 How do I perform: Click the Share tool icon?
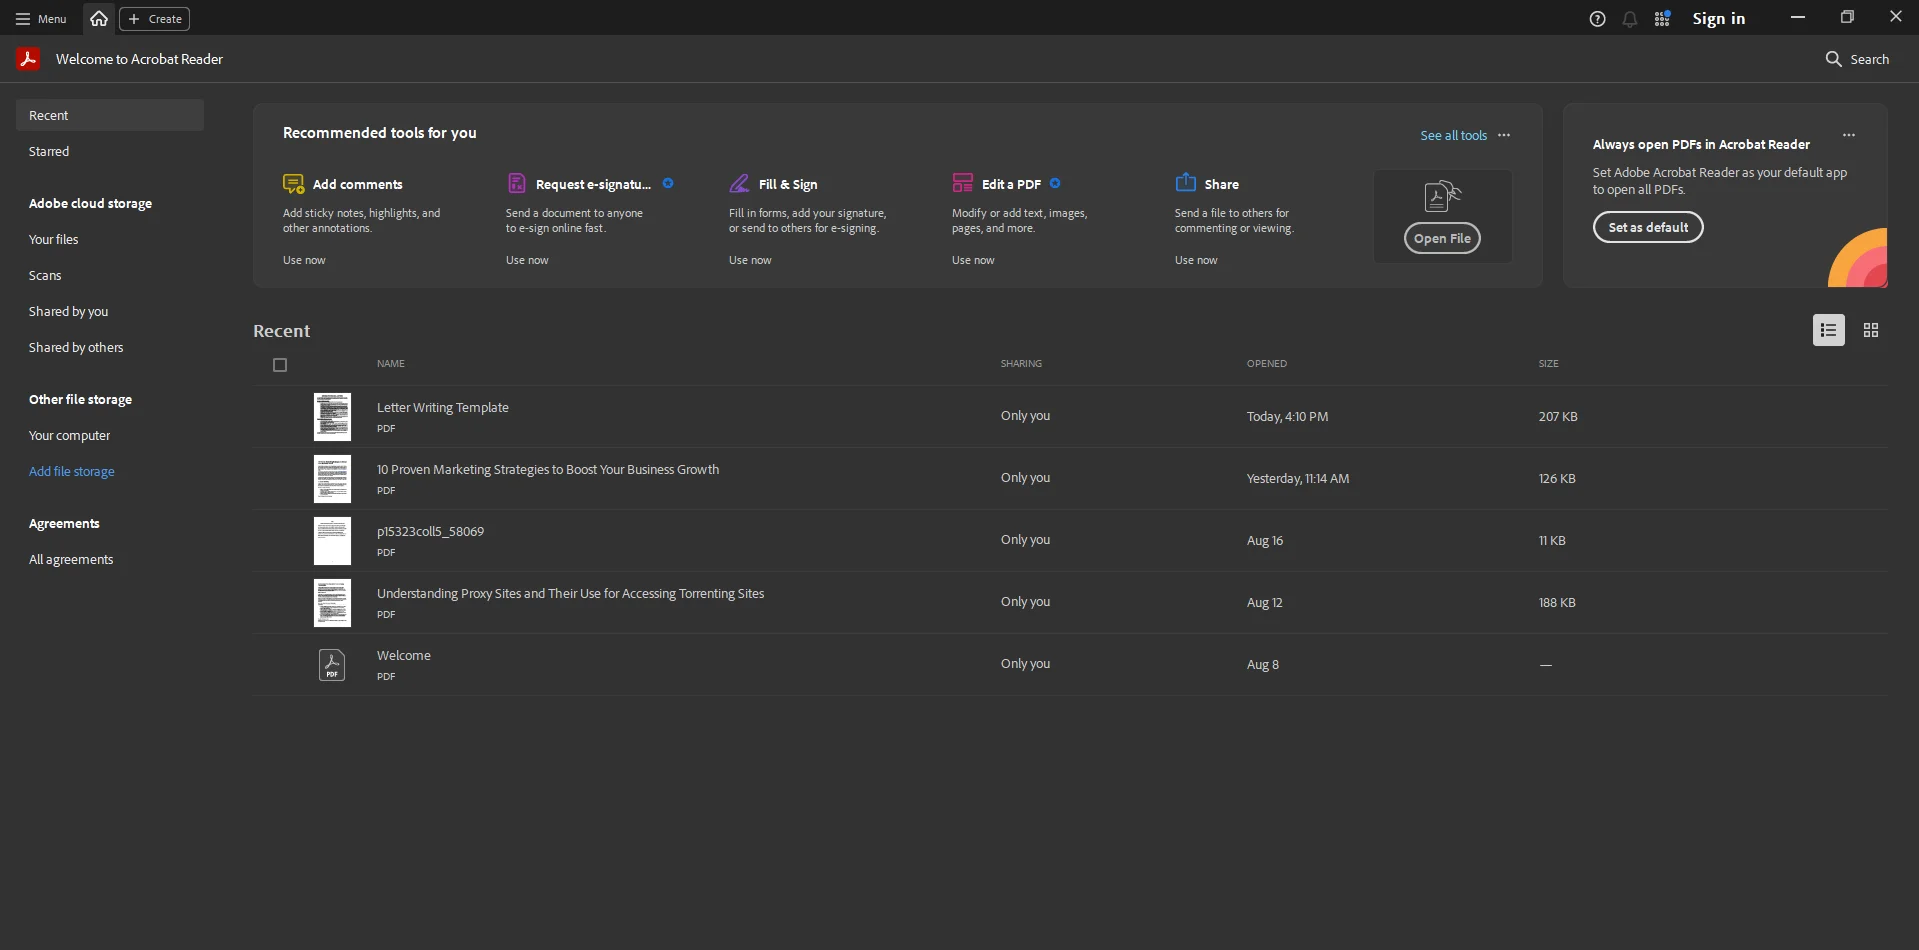point(1186,182)
